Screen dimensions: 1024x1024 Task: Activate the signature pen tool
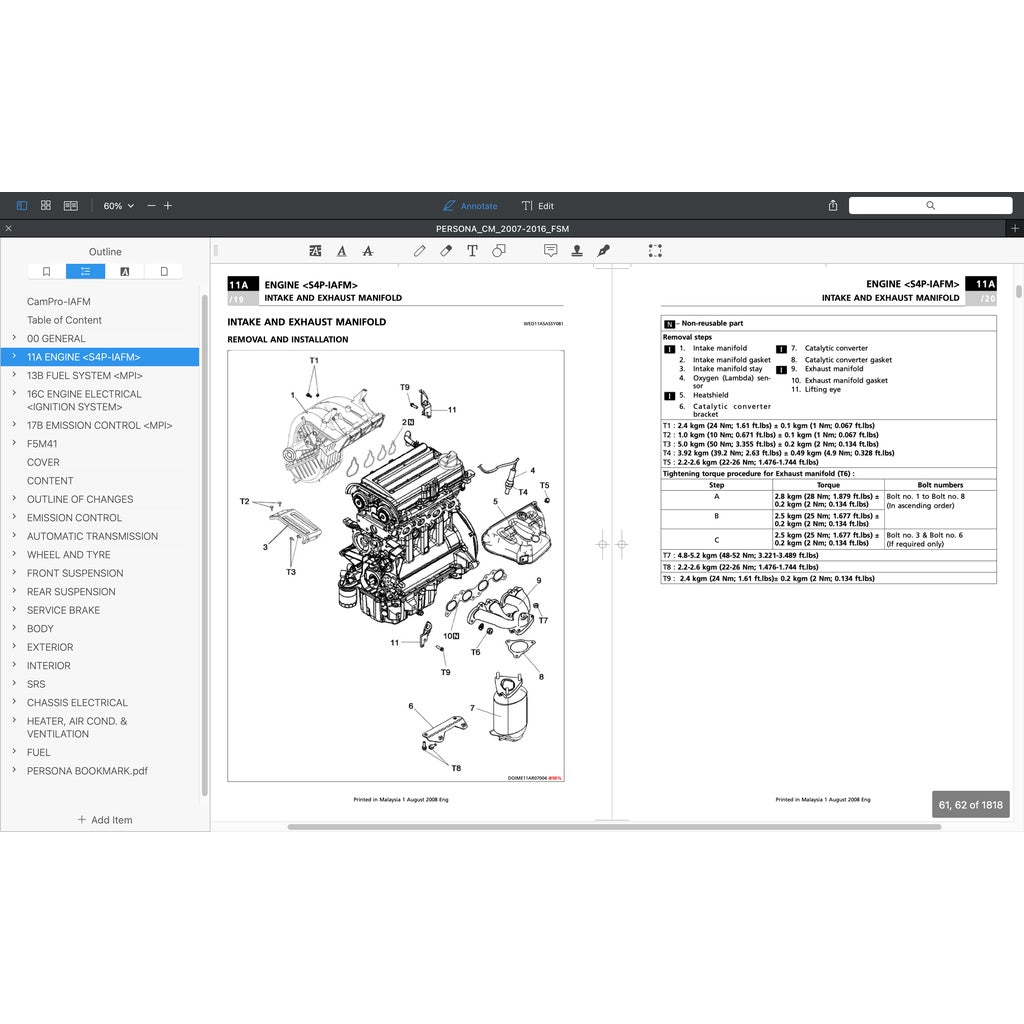point(603,251)
